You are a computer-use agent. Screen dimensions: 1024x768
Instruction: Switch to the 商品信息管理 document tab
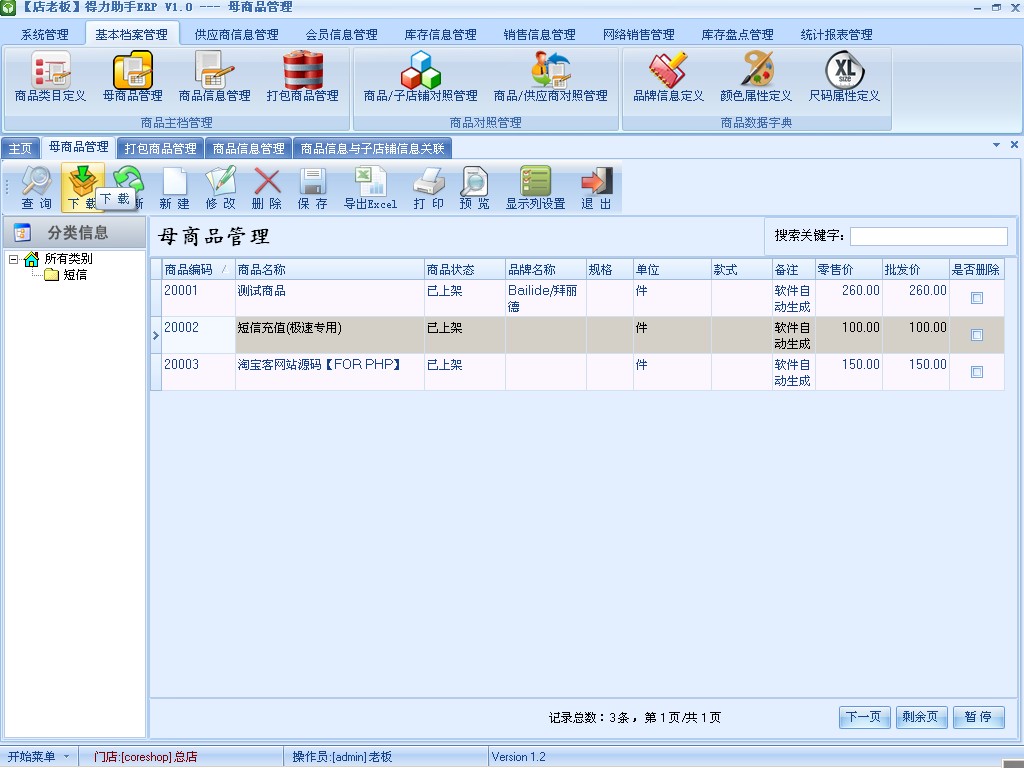tap(249, 149)
